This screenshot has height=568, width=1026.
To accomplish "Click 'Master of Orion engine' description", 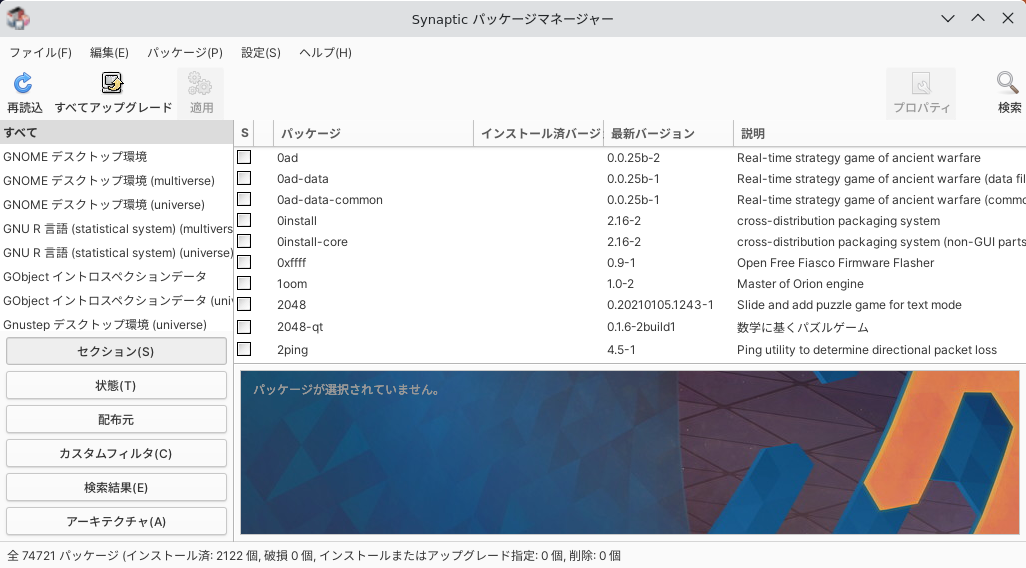I will (800, 283).
